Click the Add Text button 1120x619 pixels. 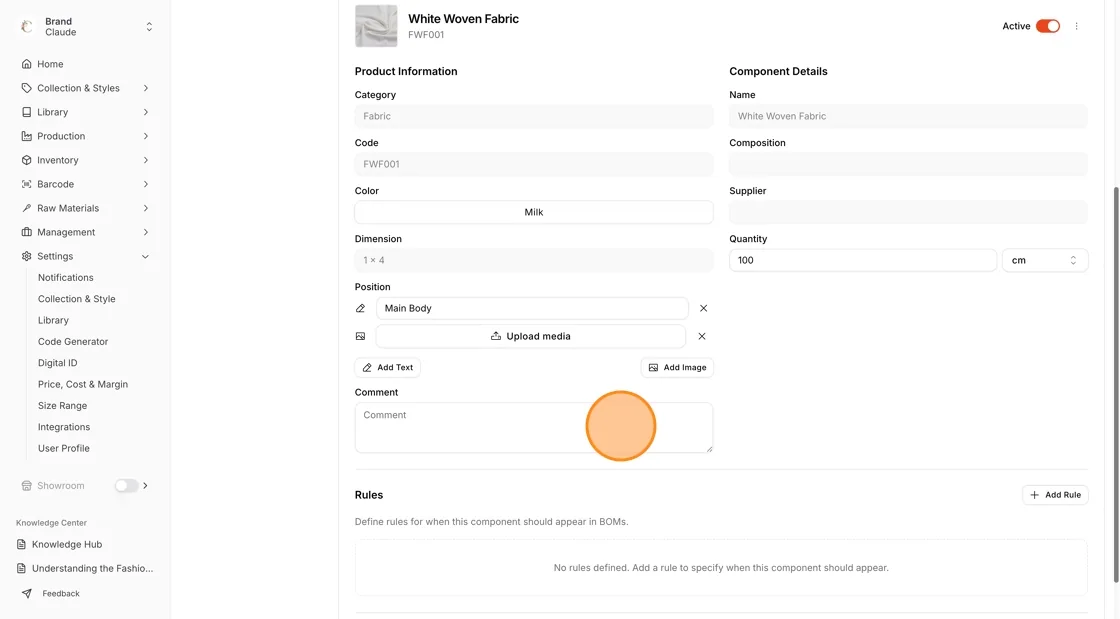coord(387,368)
